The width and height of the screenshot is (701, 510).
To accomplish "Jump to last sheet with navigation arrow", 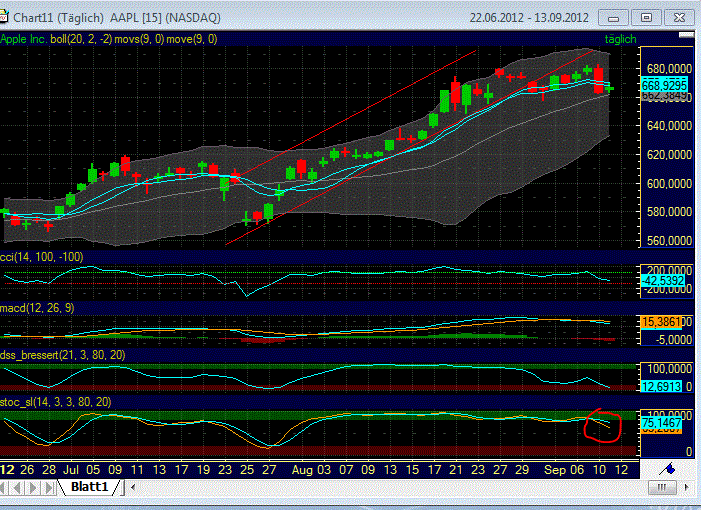I will tap(50, 487).
